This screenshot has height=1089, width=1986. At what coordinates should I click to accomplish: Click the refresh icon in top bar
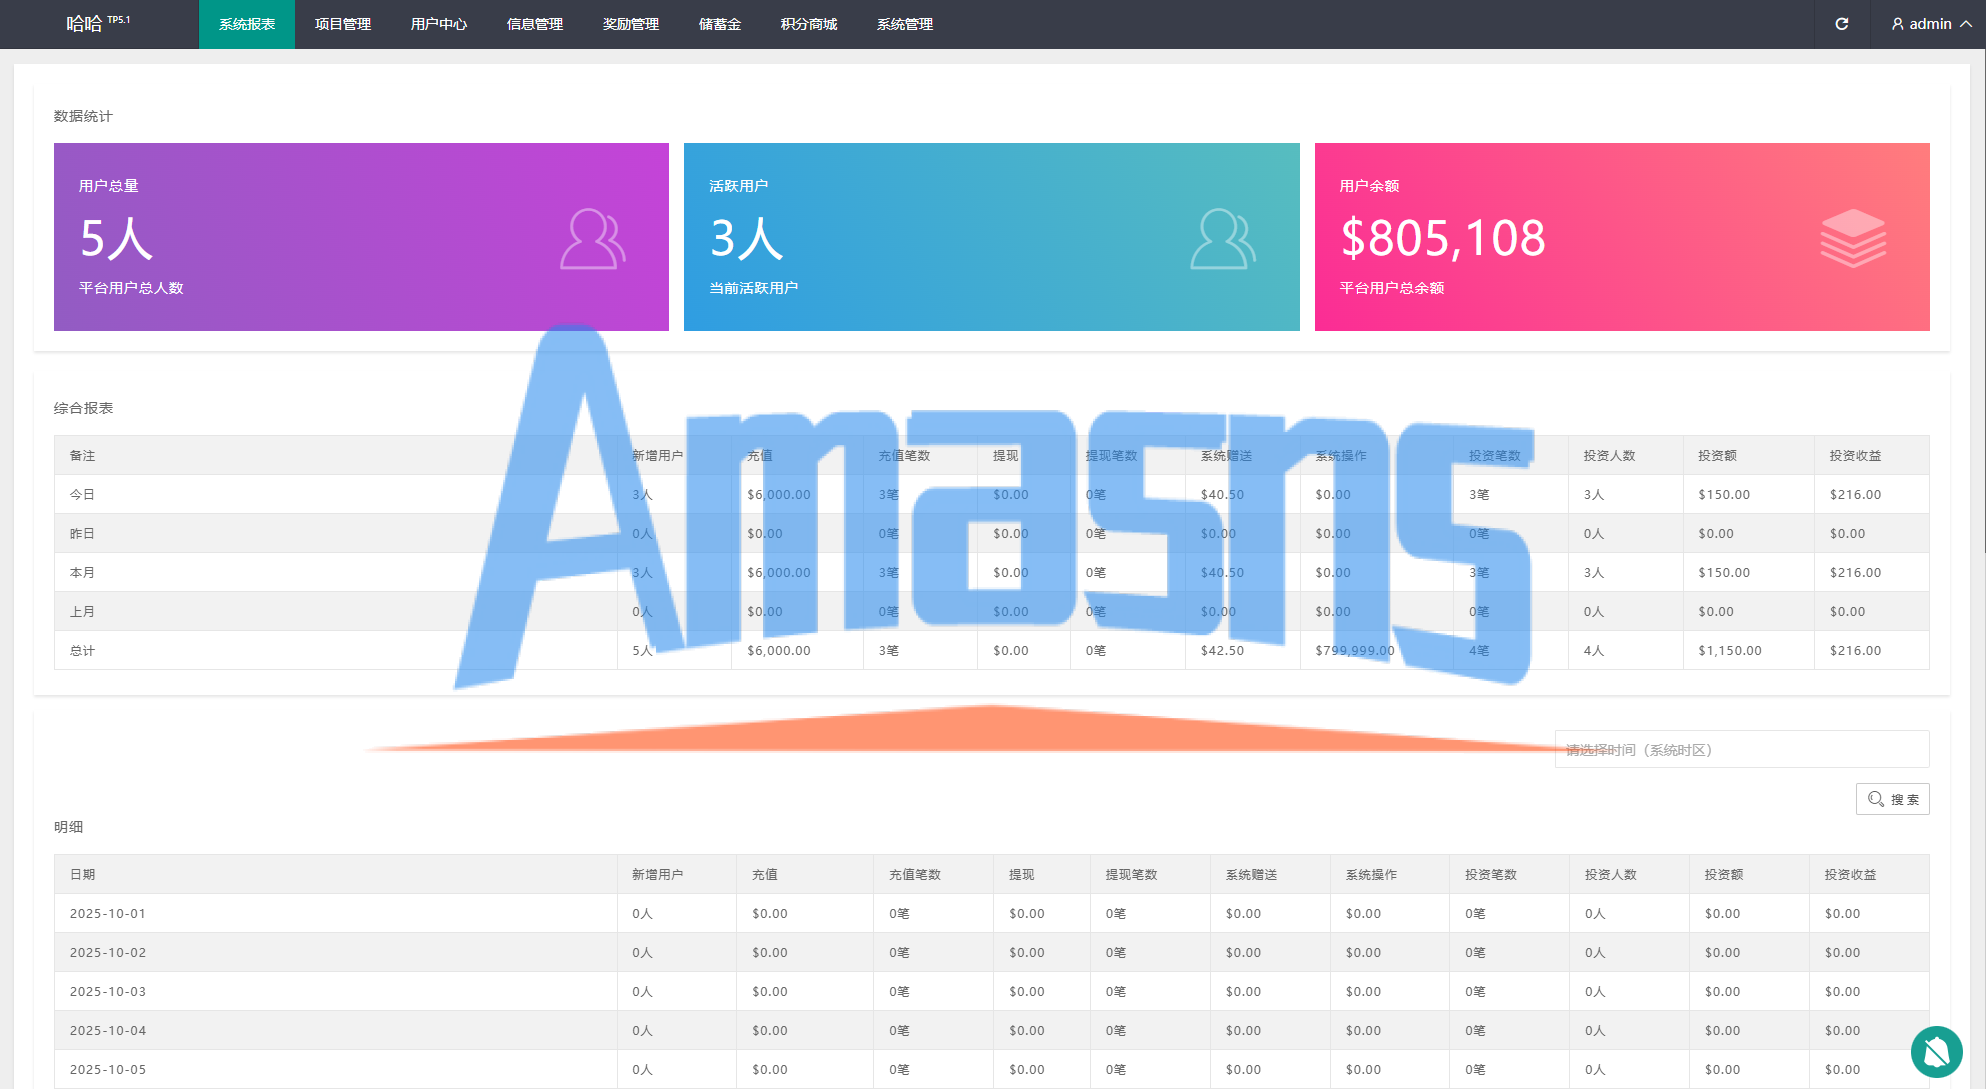click(1841, 24)
